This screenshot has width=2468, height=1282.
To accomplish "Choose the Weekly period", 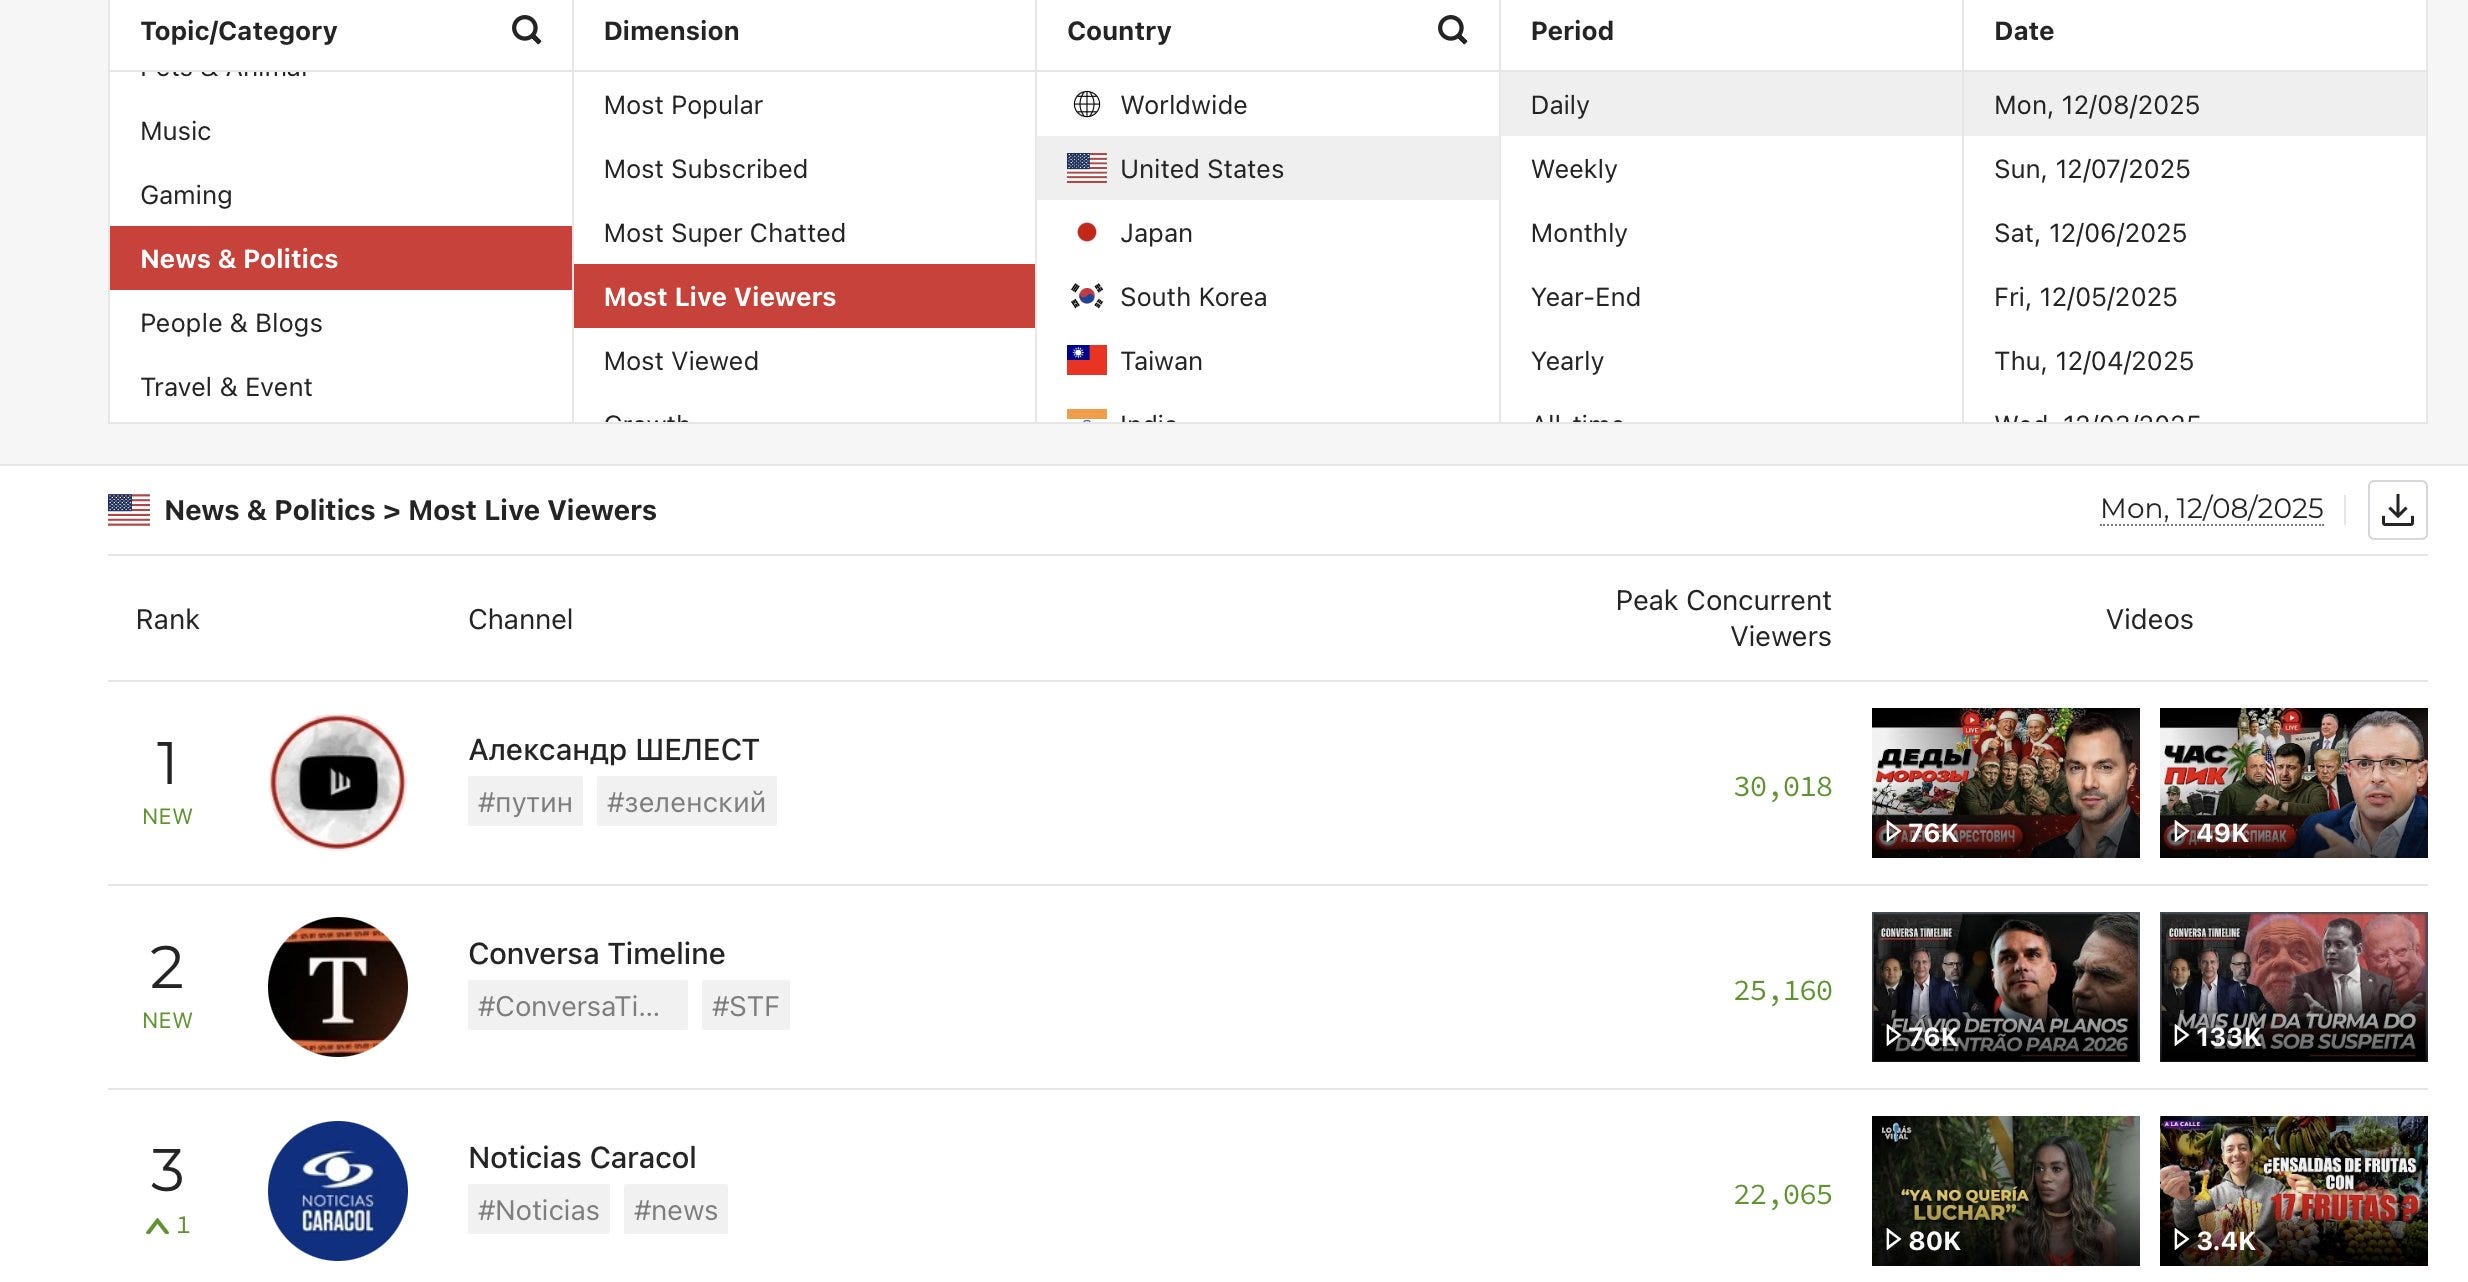I will 1573,169.
